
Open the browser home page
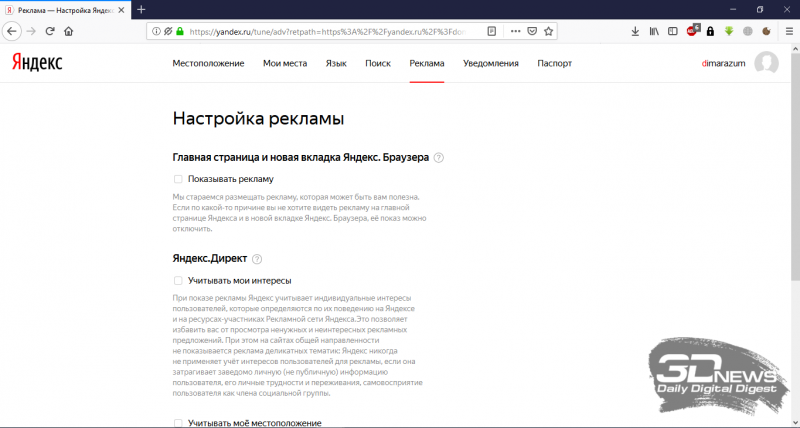tap(68, 31)
